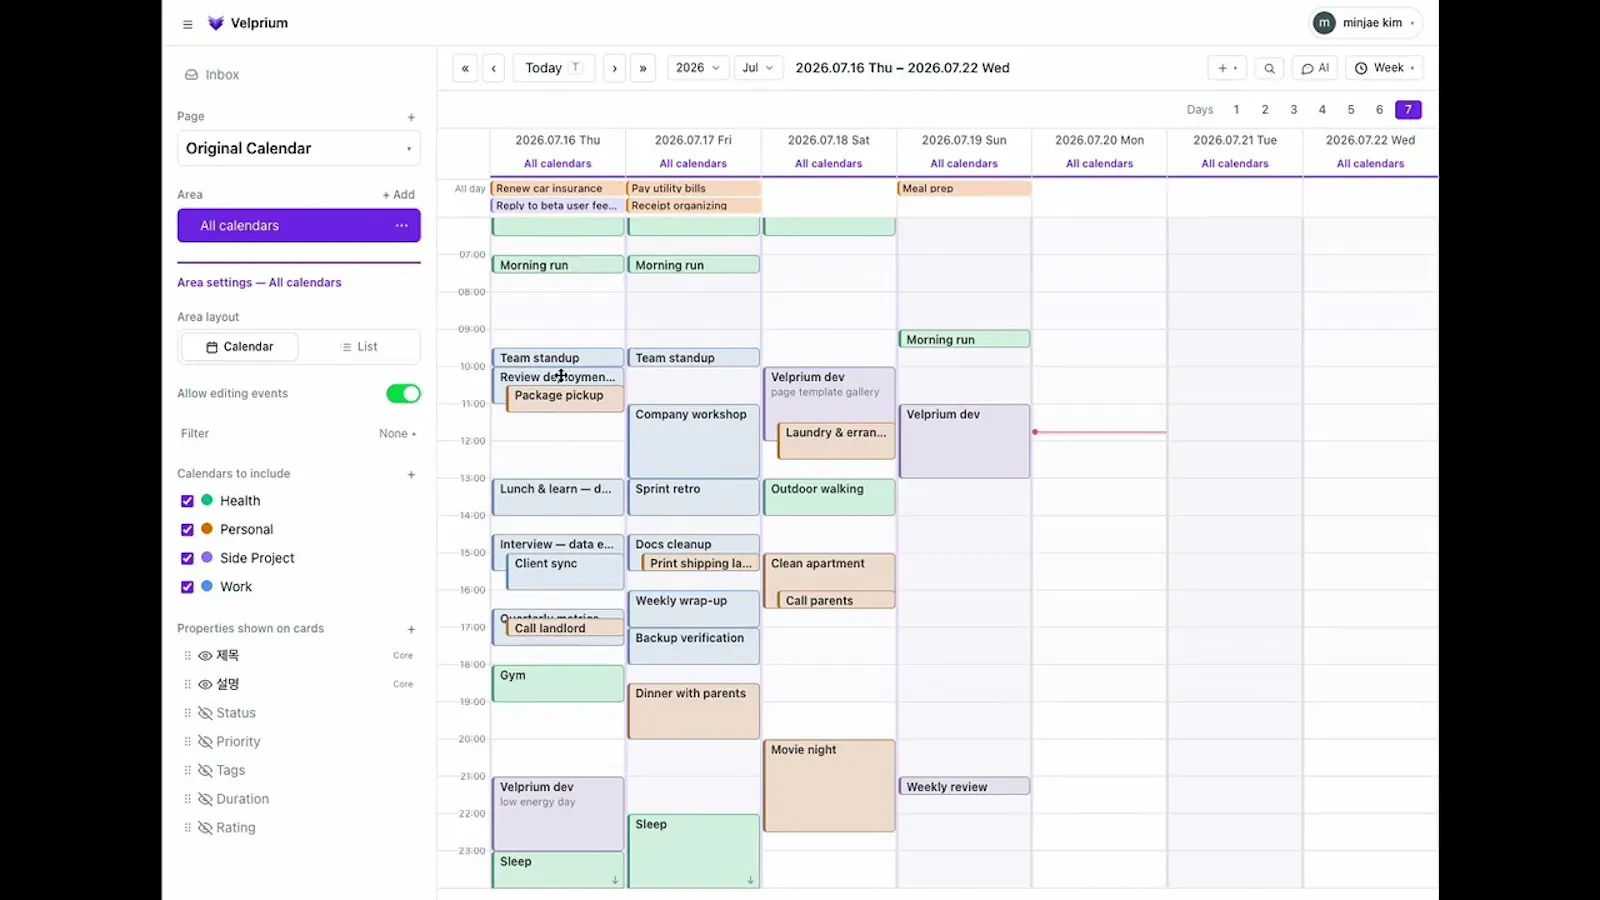Click the Work blue color dot
Viewport: 1600px width, 900px height.
[x=207, y=586]
